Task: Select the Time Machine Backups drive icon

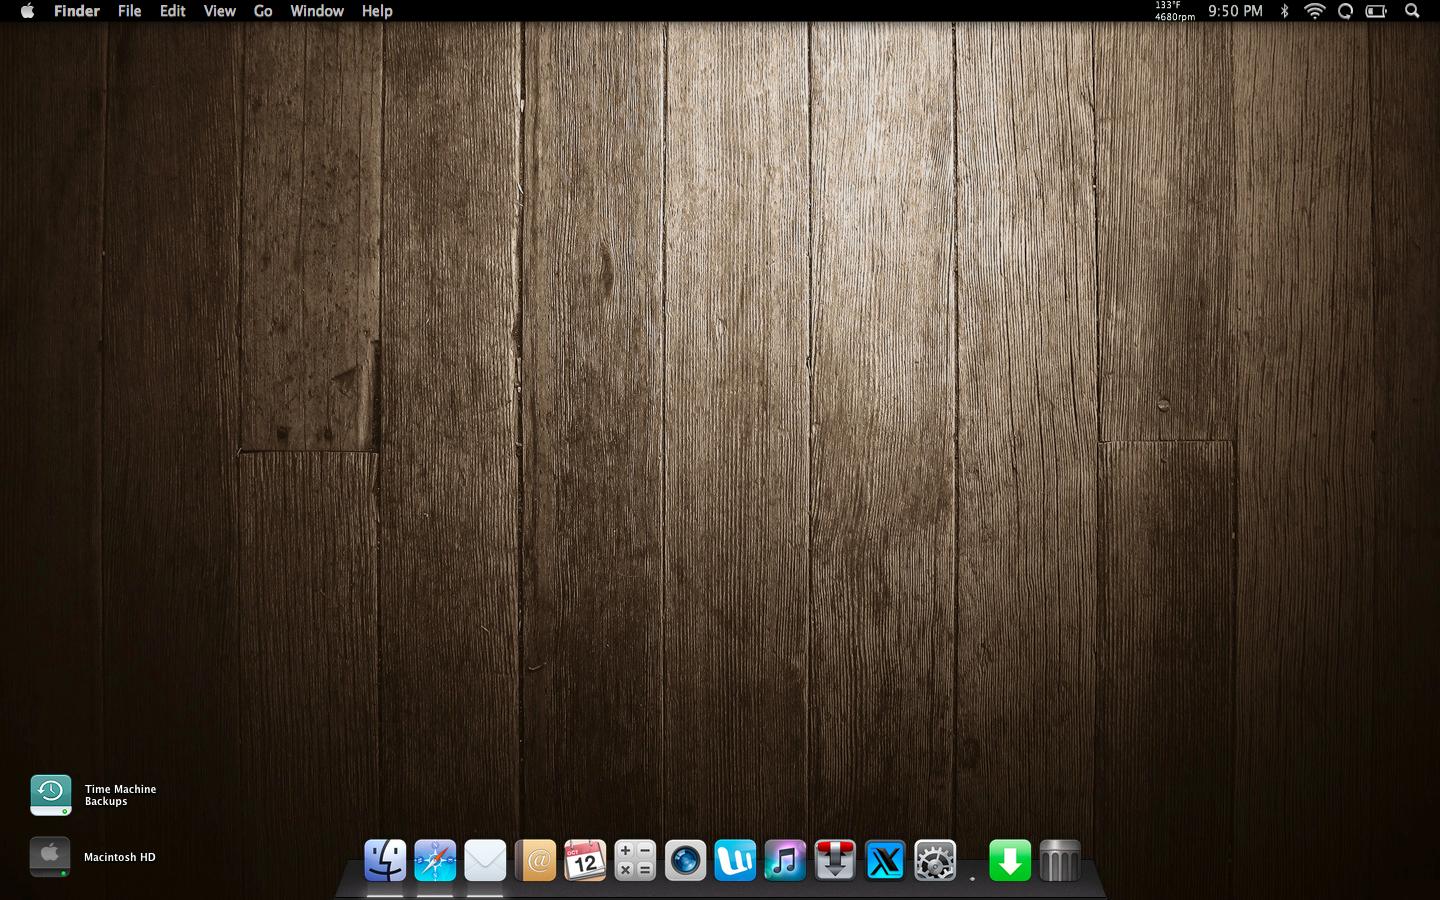Action: tap(51, 795)
